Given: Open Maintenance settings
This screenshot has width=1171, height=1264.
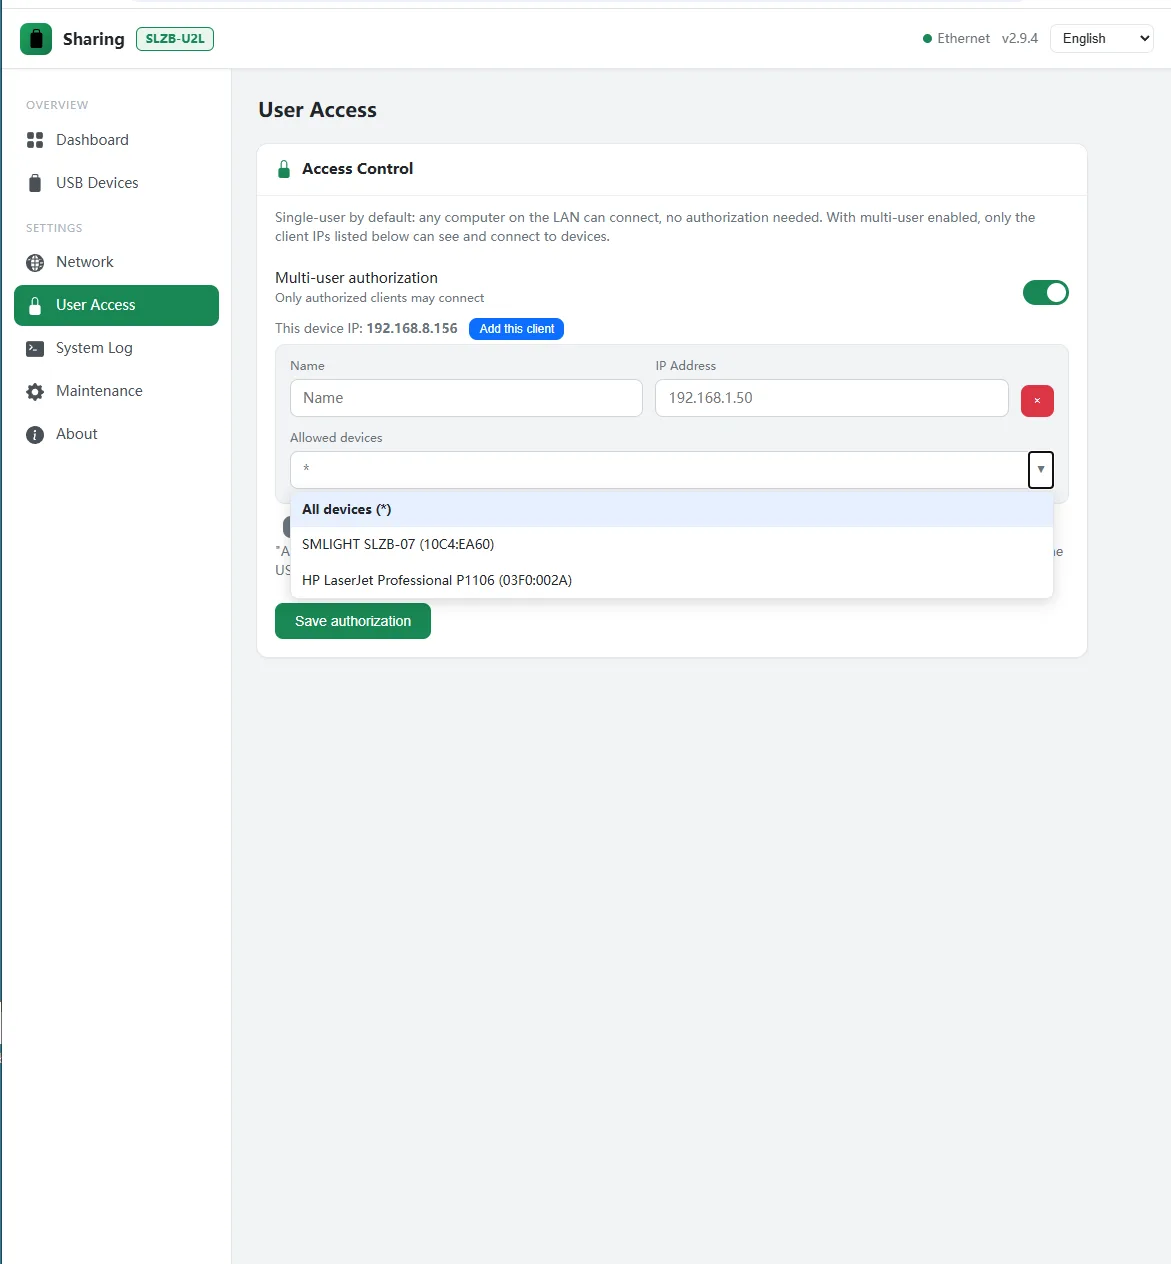Looking at the screenshot, I should (x=116, y=391).
